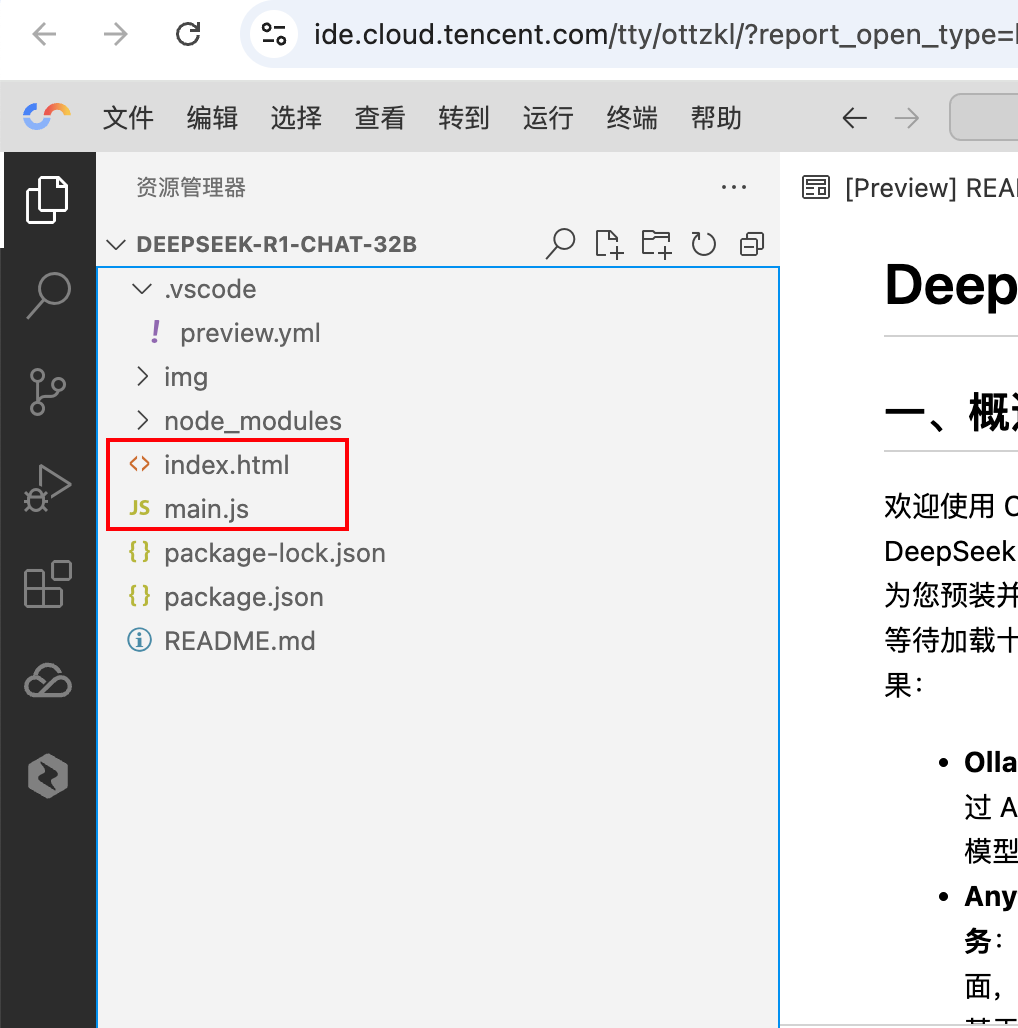Screen dimensions: 1018x1028
Task: Open the Run and Debug view
Action: [x=47, y=487]
